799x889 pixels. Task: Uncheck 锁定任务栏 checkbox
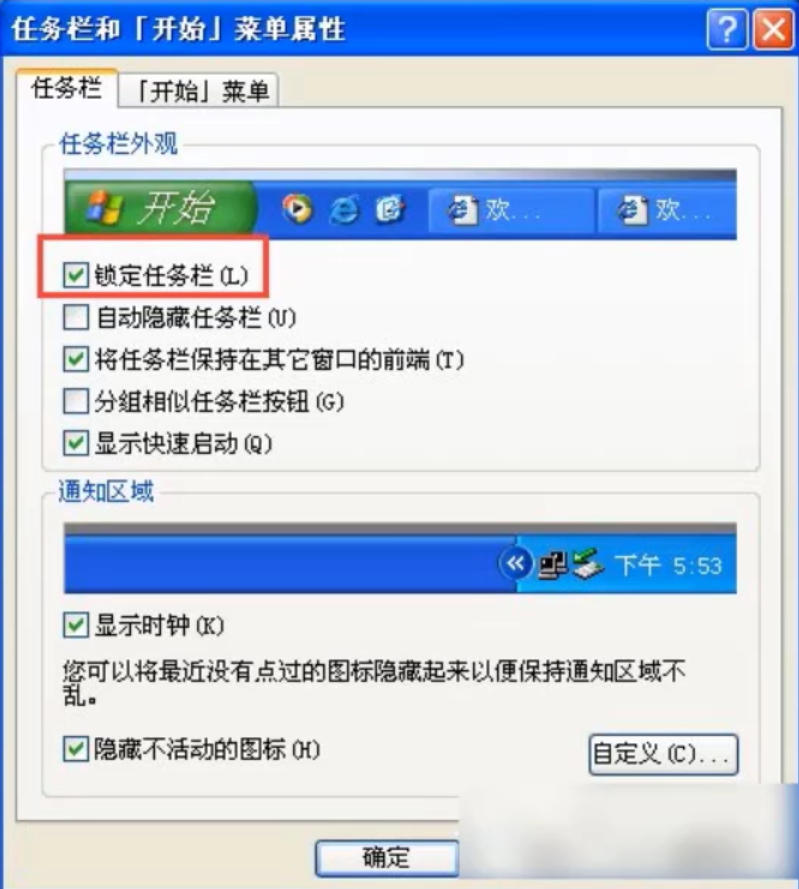pos(75,275)
